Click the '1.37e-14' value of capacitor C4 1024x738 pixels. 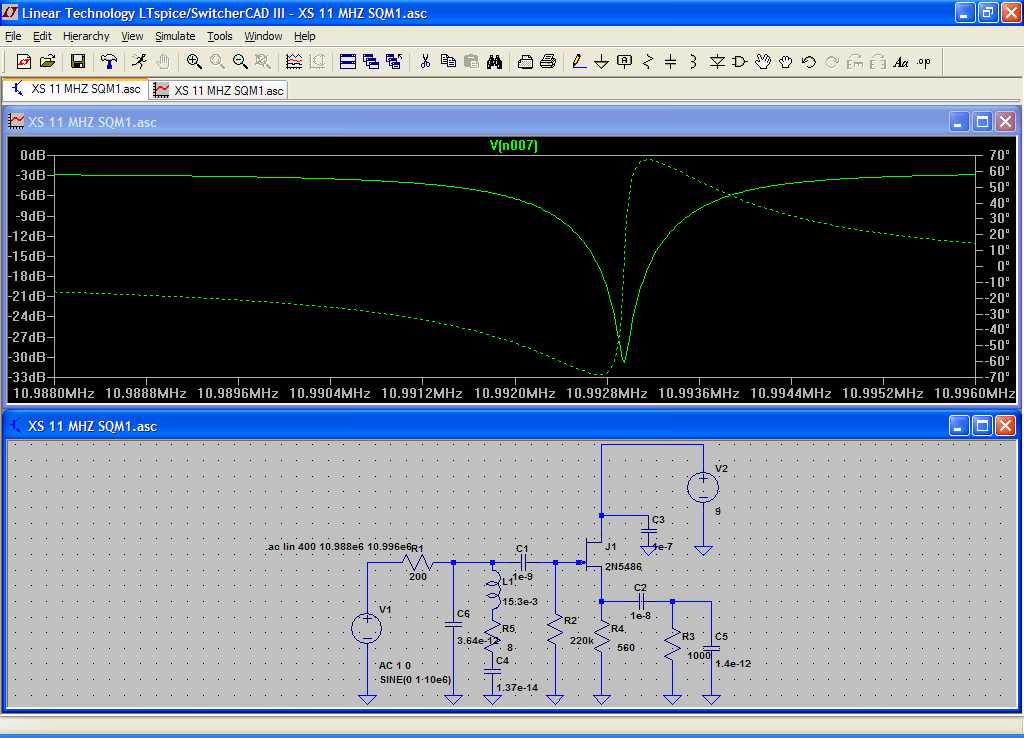tap(517, 687)
